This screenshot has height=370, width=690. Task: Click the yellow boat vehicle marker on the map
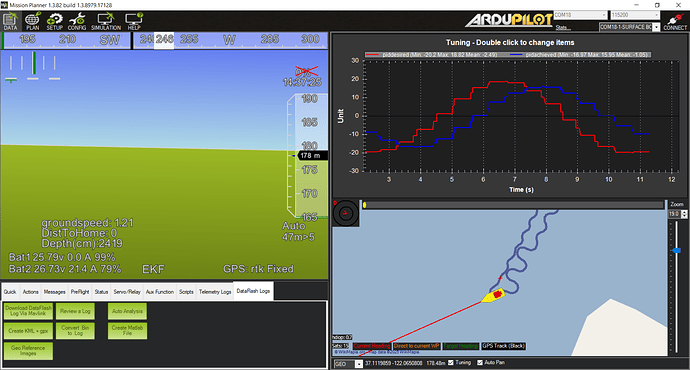(x=493, y=295)
